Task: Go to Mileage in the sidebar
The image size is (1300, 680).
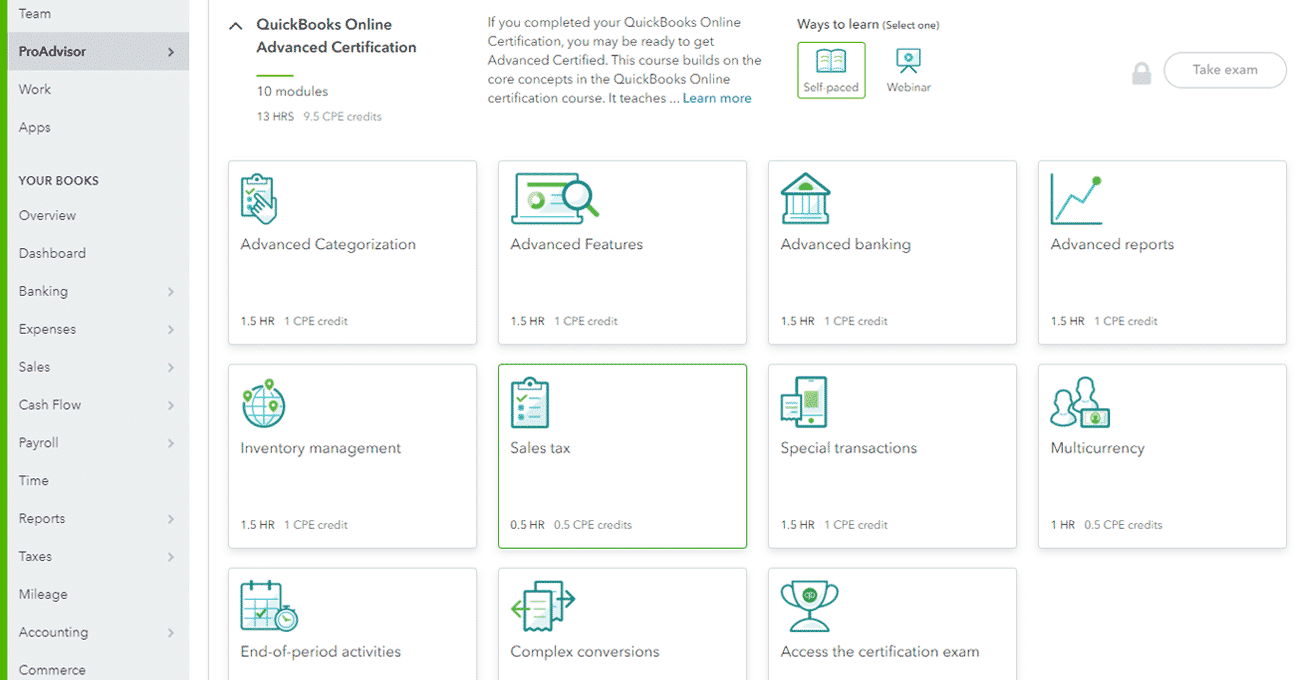Action: (x=43, y=595)
